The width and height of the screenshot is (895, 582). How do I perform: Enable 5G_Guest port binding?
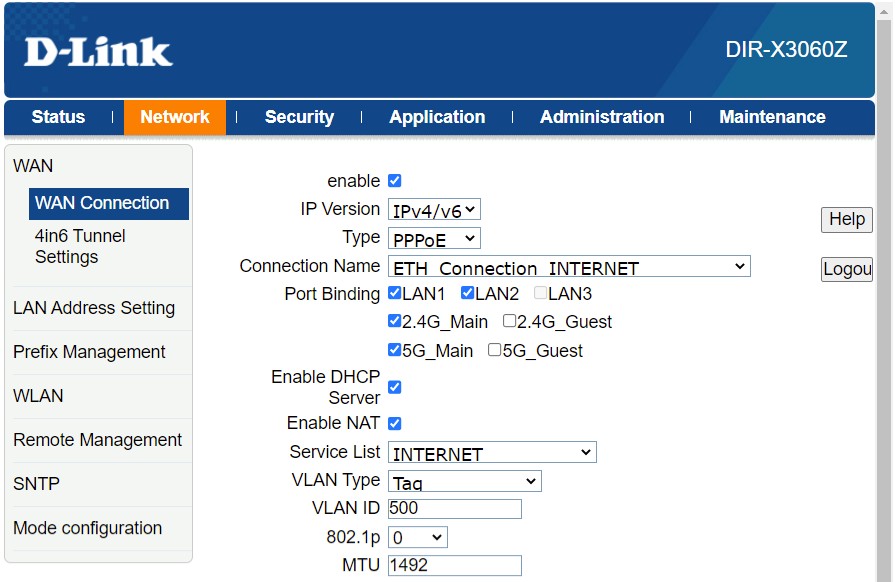[495, 351]
